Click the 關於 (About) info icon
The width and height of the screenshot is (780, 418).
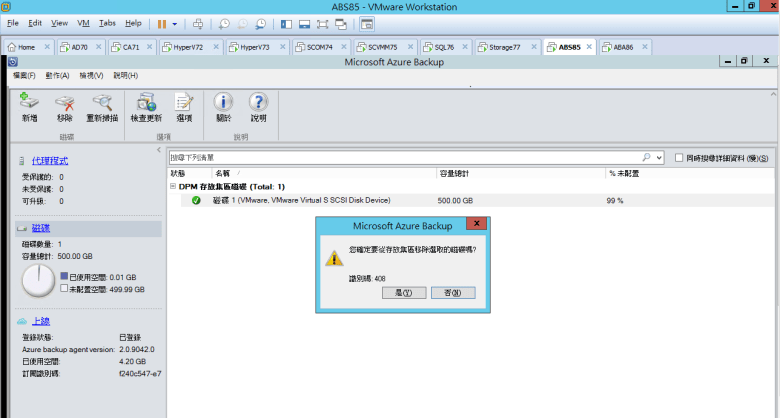(223, 103)
